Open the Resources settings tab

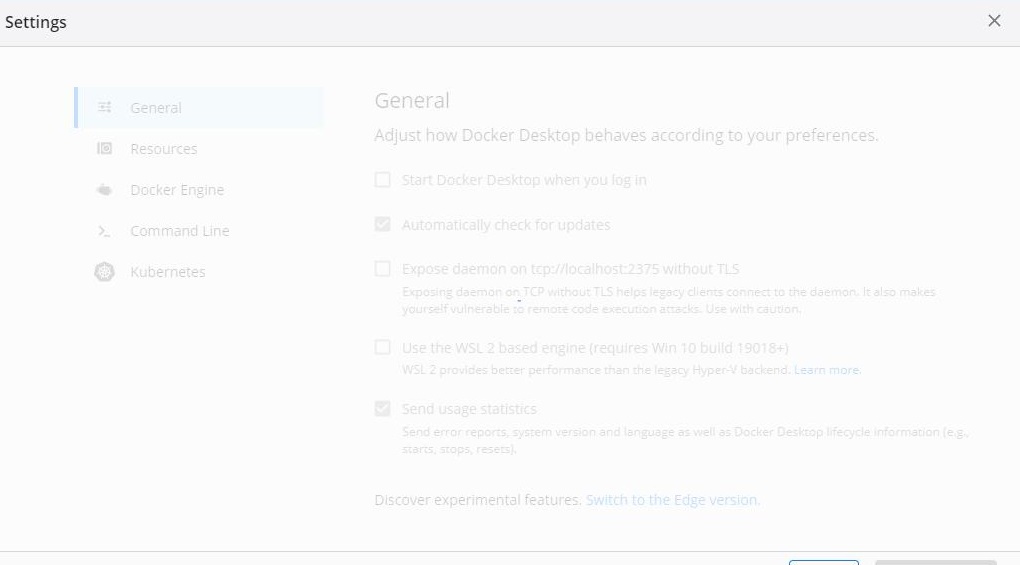[x=198, y=148]
